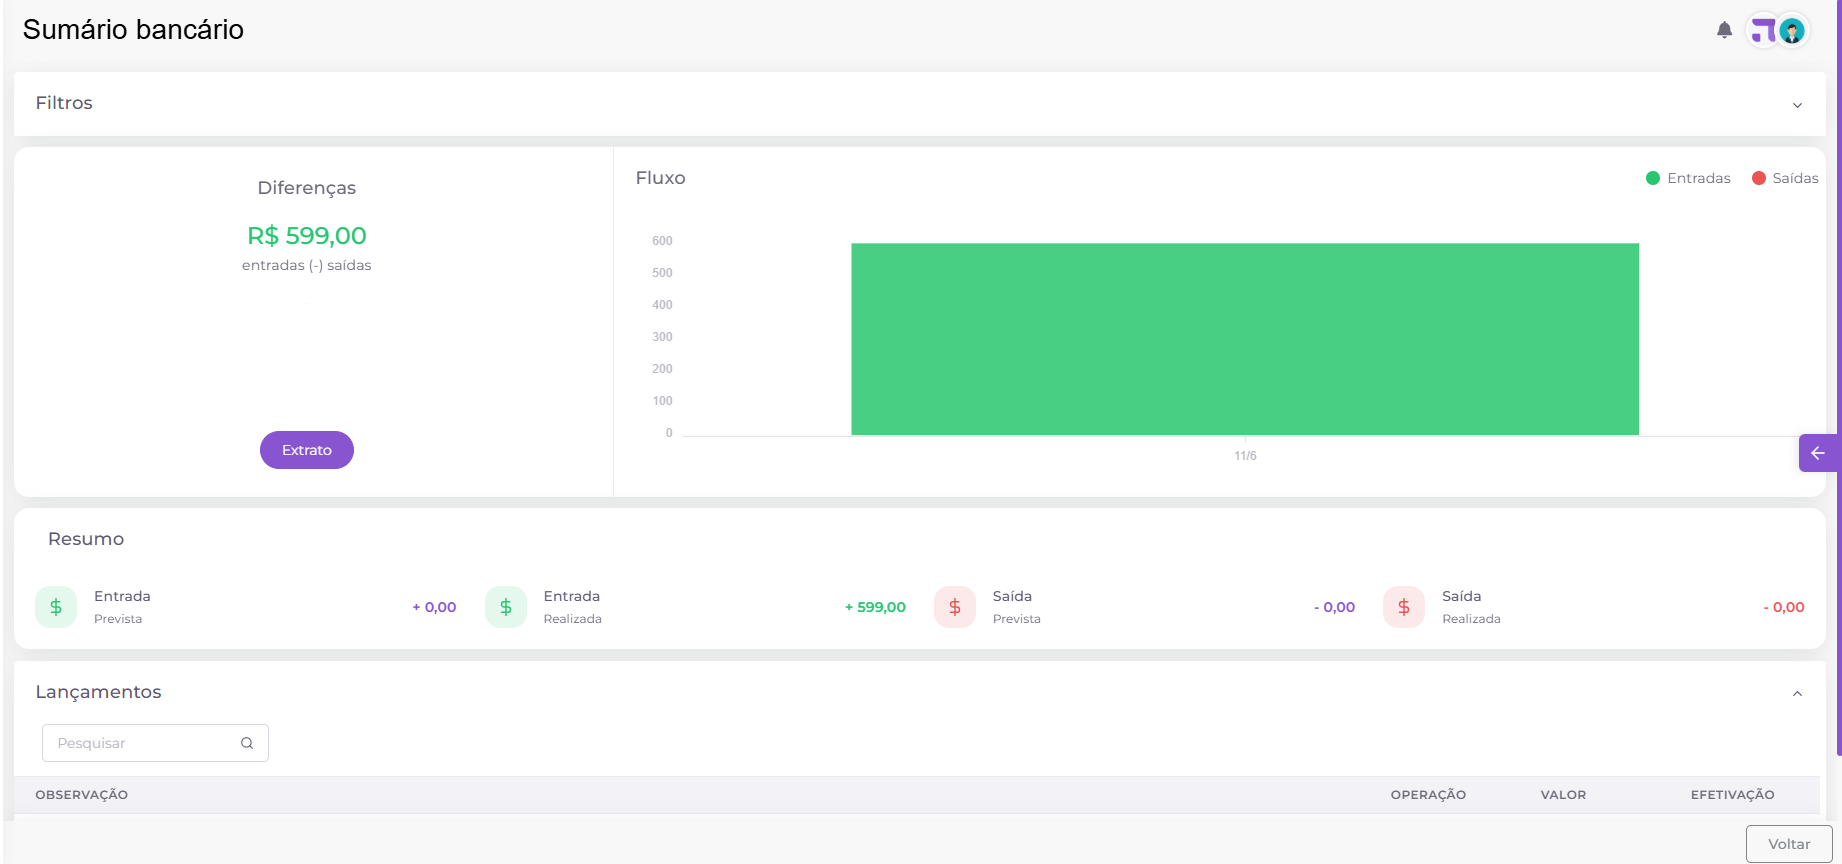This screenshot has width=1842, height=864.
Task: Click the red dollar icon for Saída Prevista
Action: [x=955, y=607]
